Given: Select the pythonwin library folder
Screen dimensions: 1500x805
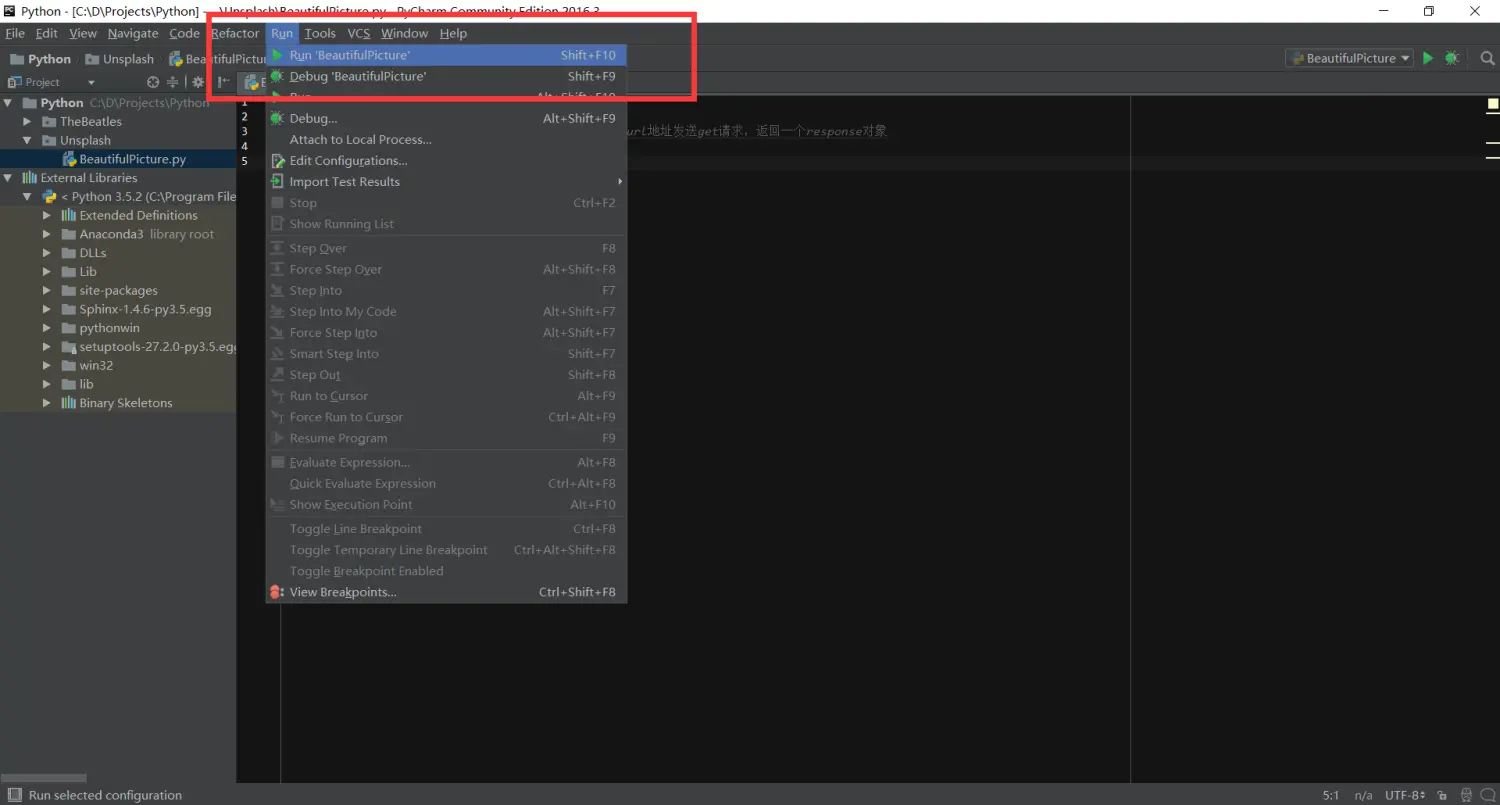Looking at the screenshot, I should (x=109, y=328).
